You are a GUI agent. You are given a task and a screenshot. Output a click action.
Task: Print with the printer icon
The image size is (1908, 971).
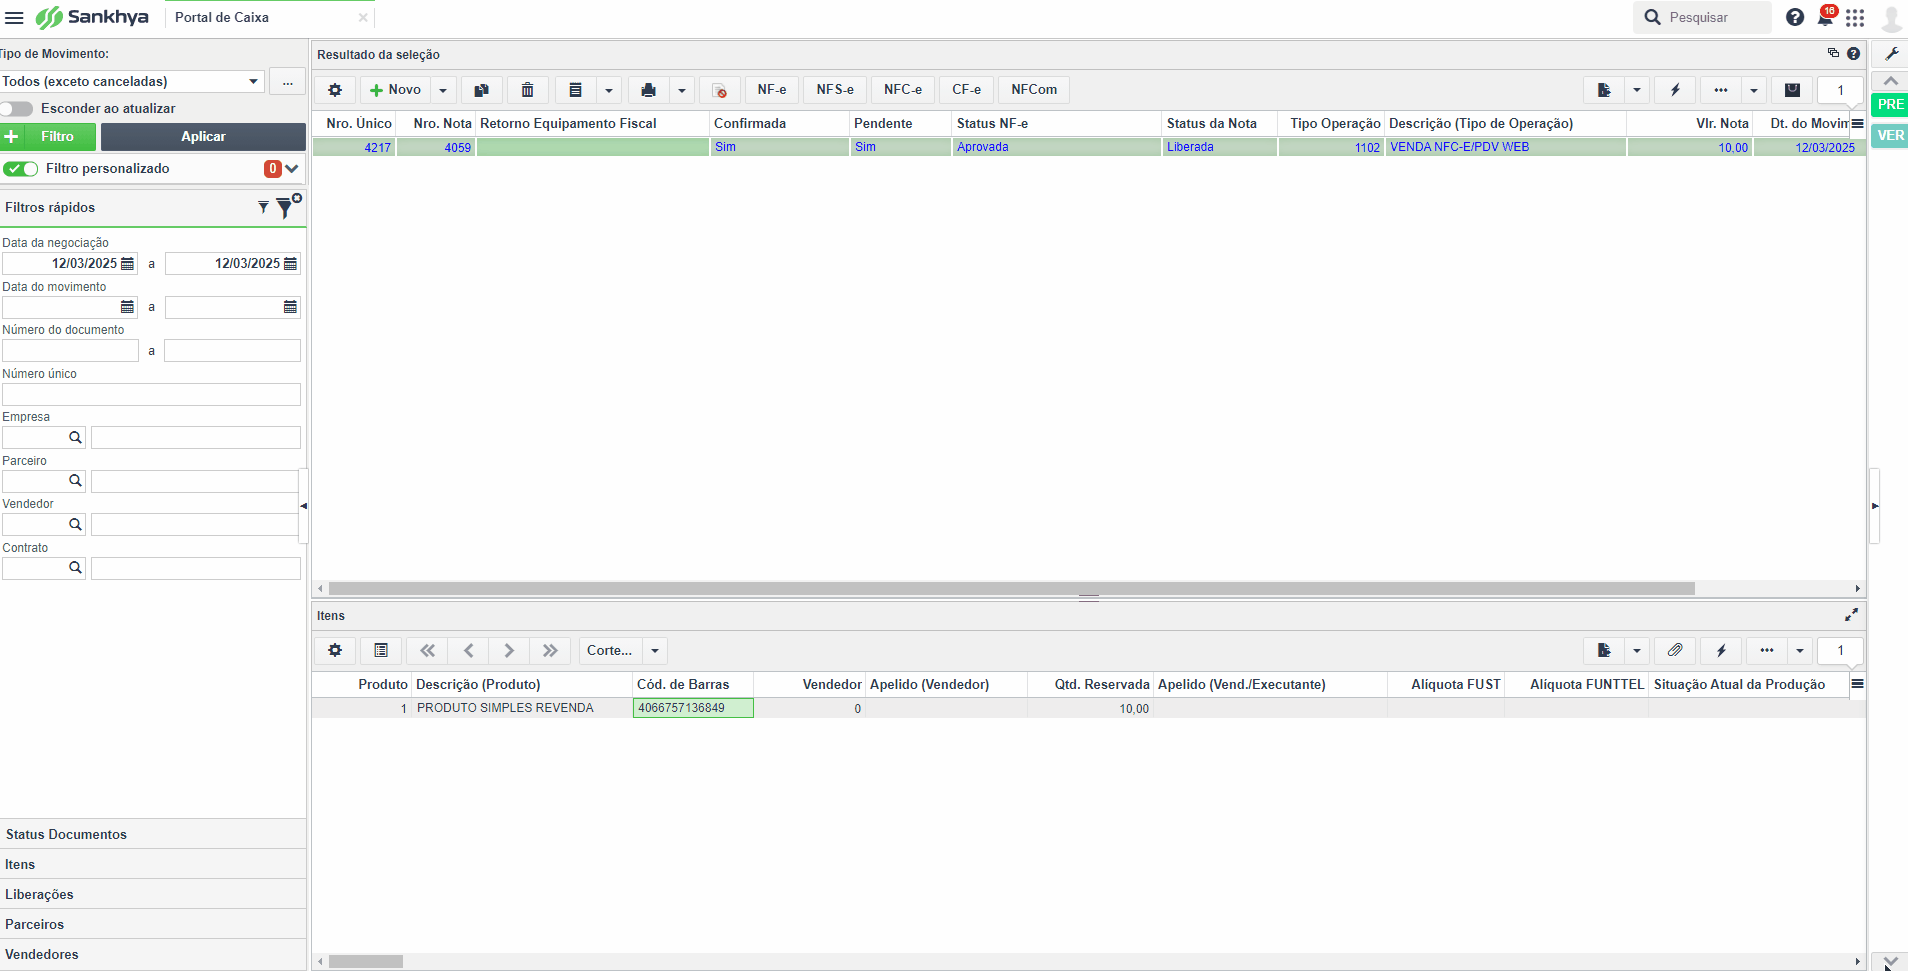(x=648, y=90)
